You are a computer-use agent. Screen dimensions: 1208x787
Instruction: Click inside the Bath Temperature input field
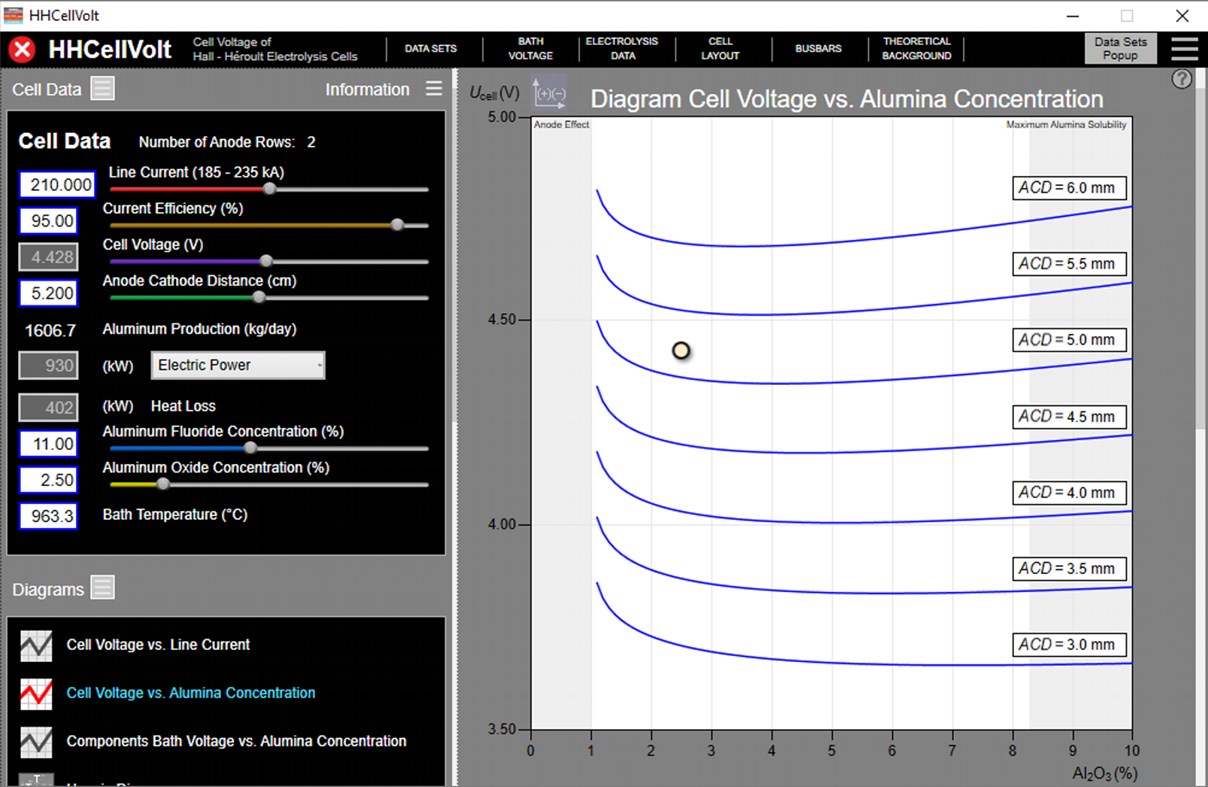[48, 516]
